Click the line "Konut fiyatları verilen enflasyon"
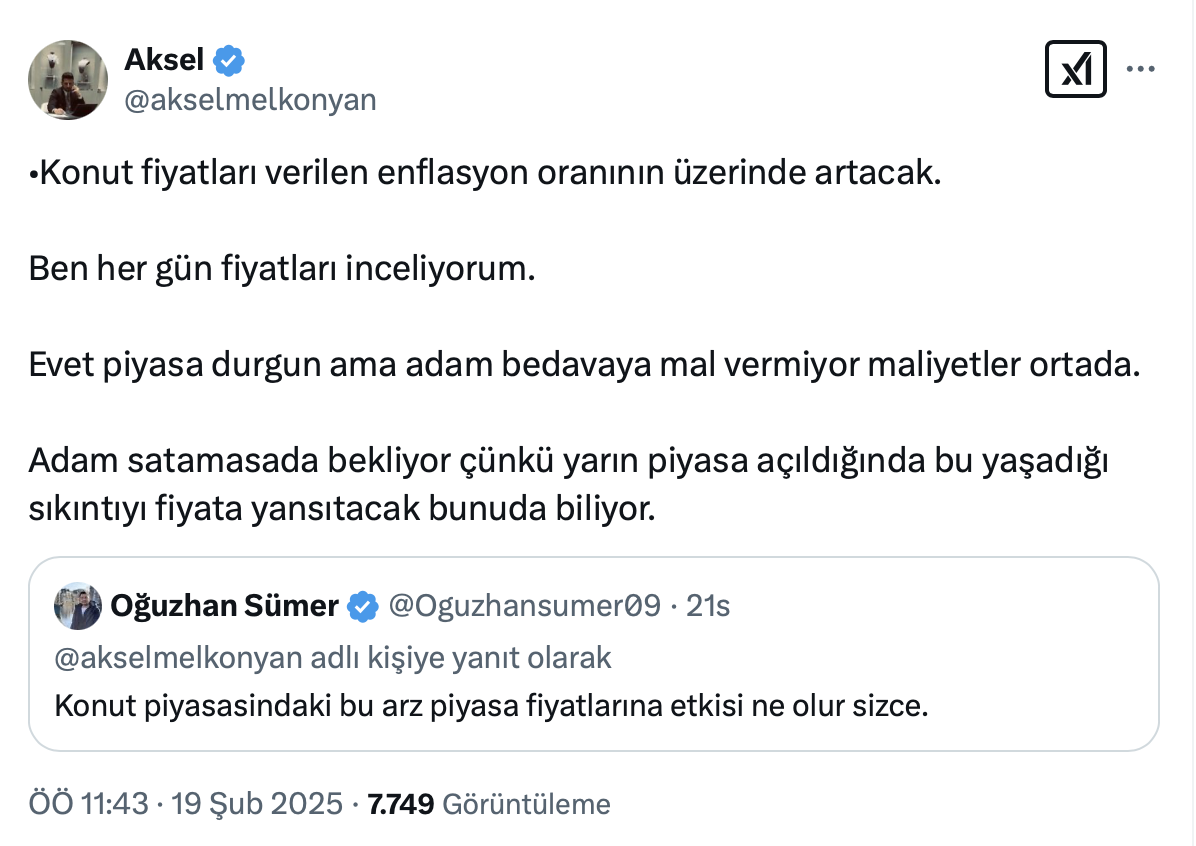 (x=485, y=175)
